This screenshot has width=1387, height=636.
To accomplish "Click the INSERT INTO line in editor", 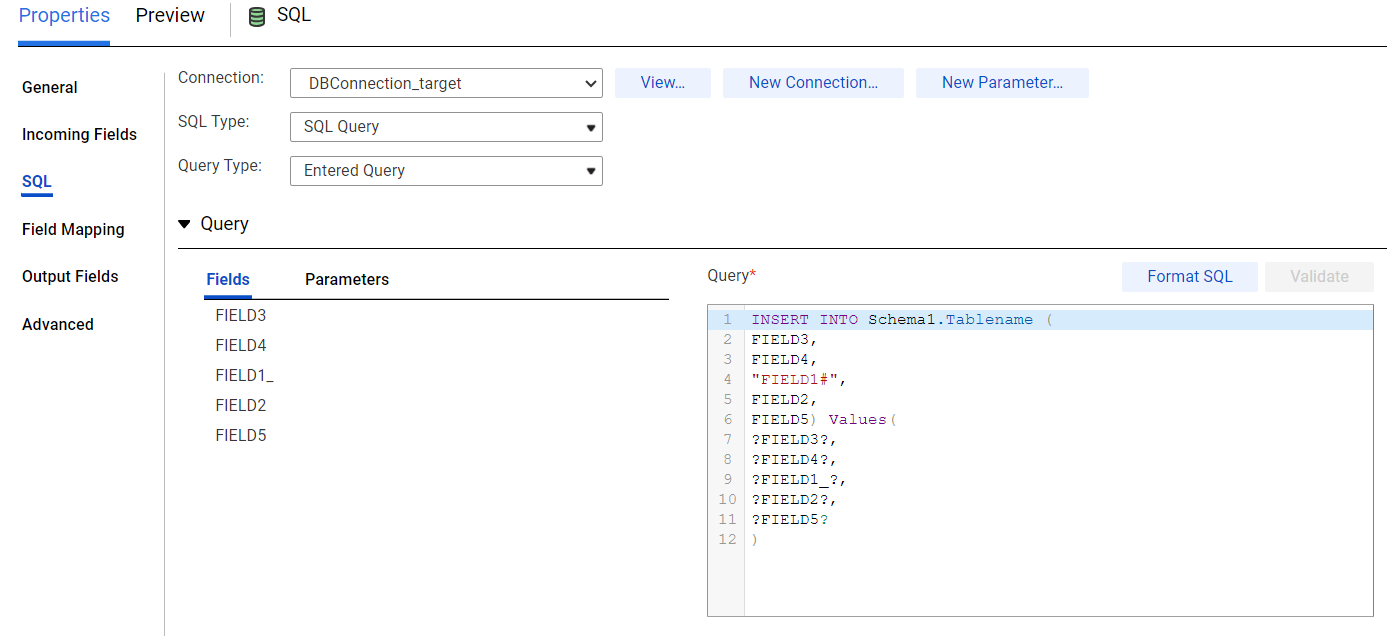I will point(902,320).
